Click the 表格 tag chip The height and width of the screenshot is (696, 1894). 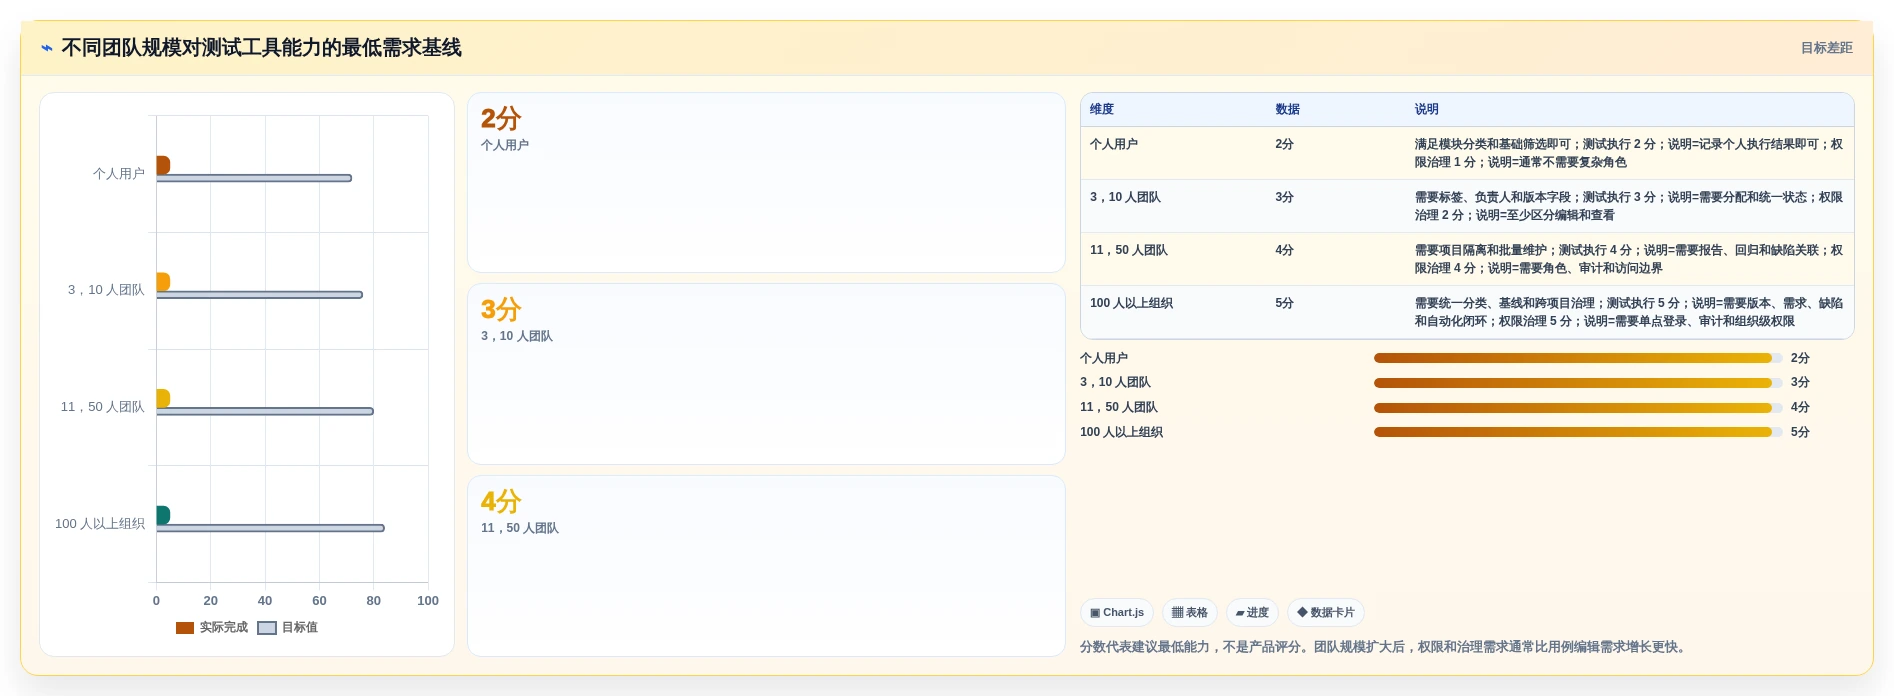tap(1190, 613)
